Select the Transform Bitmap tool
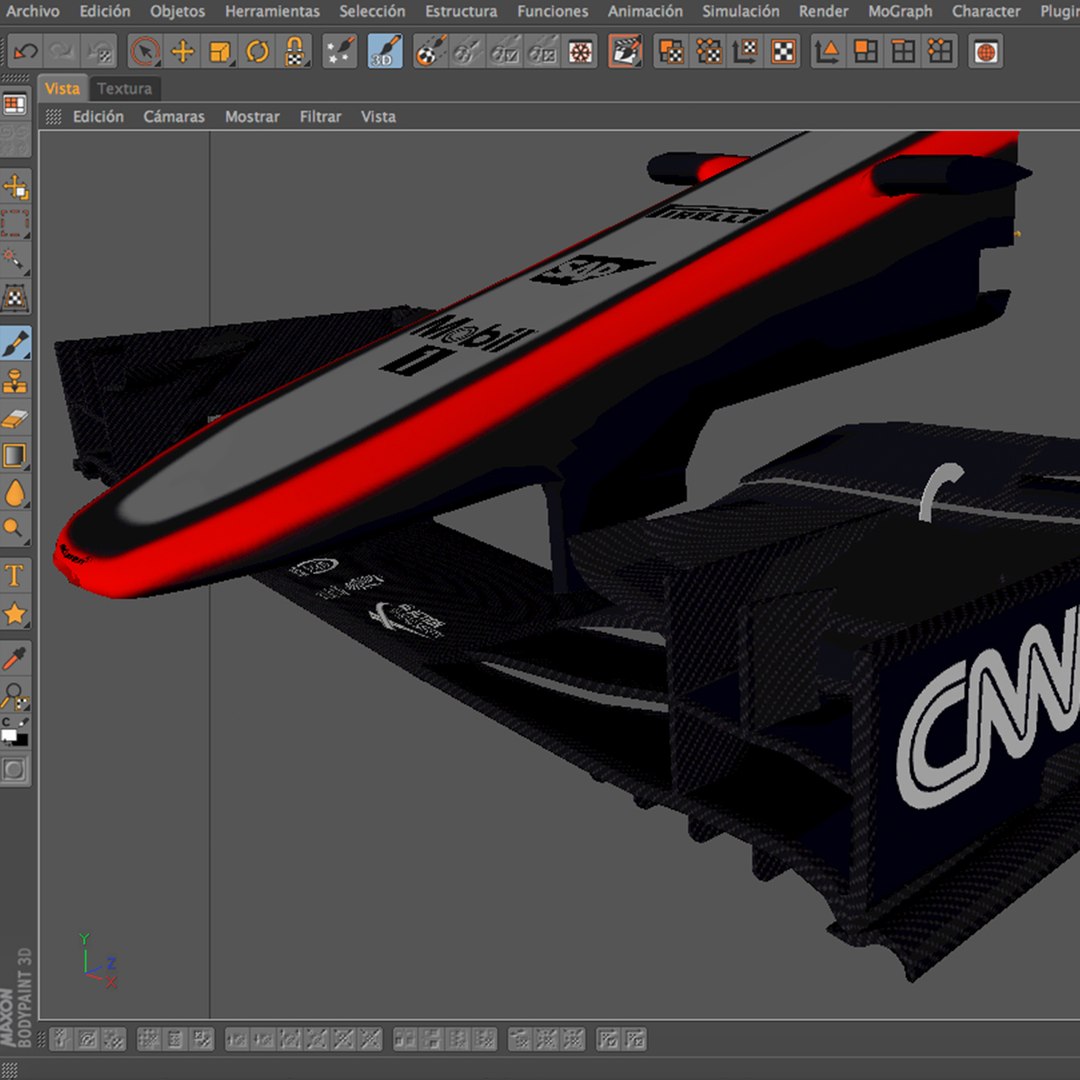The image size is (1080, 1080). click(x=15, y=298)
